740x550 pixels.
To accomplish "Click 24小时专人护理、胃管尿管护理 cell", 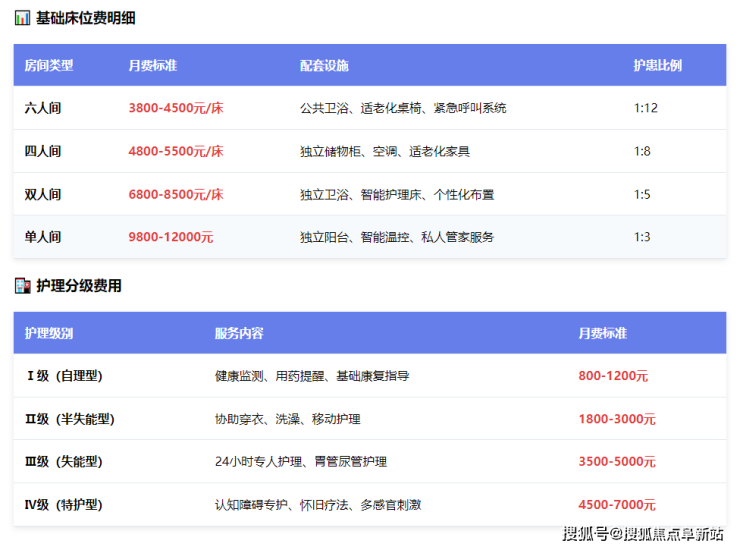I will pos(301,461).
